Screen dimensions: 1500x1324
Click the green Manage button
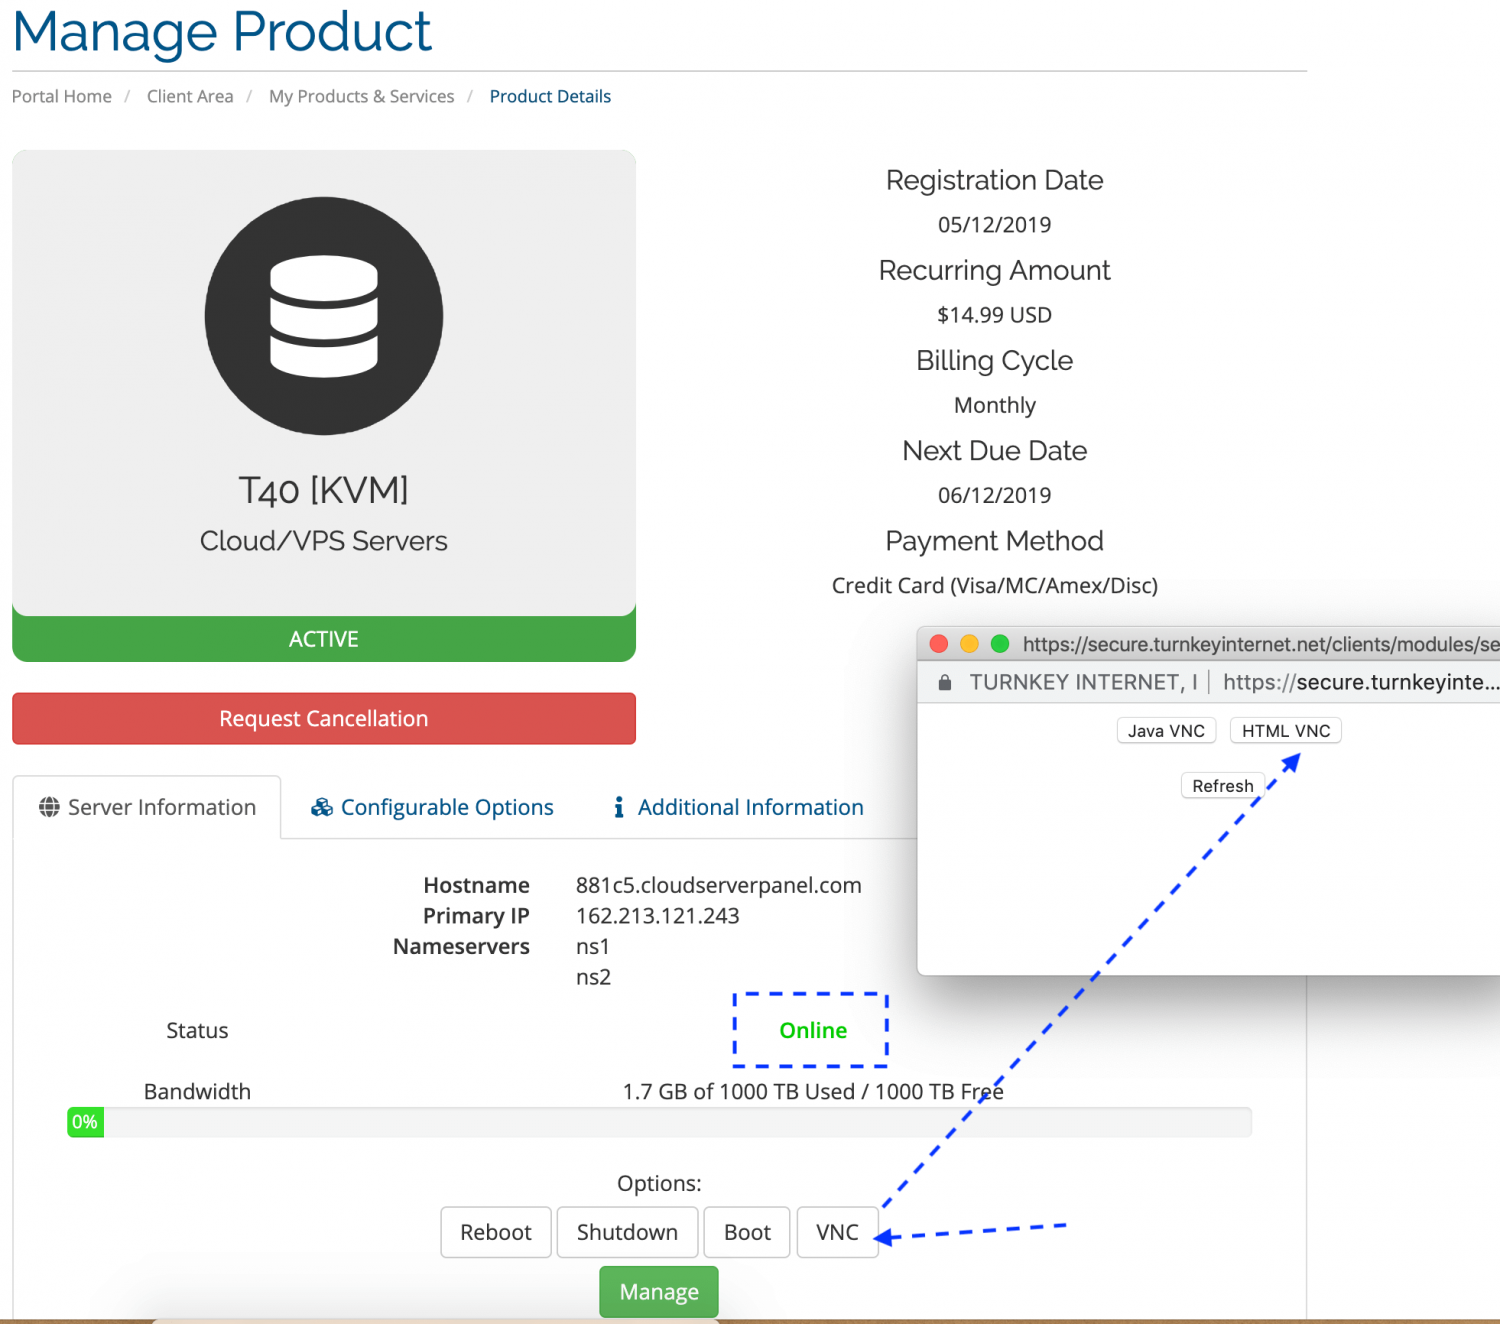click(x=659, y=1292)
